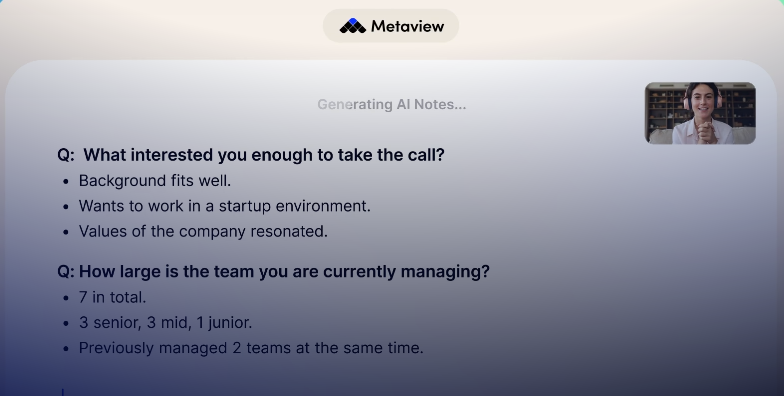Select Previously managed 2 teams note
This screenshot has height=396, width=784.
pyautogui.click(x=251, y=348)
